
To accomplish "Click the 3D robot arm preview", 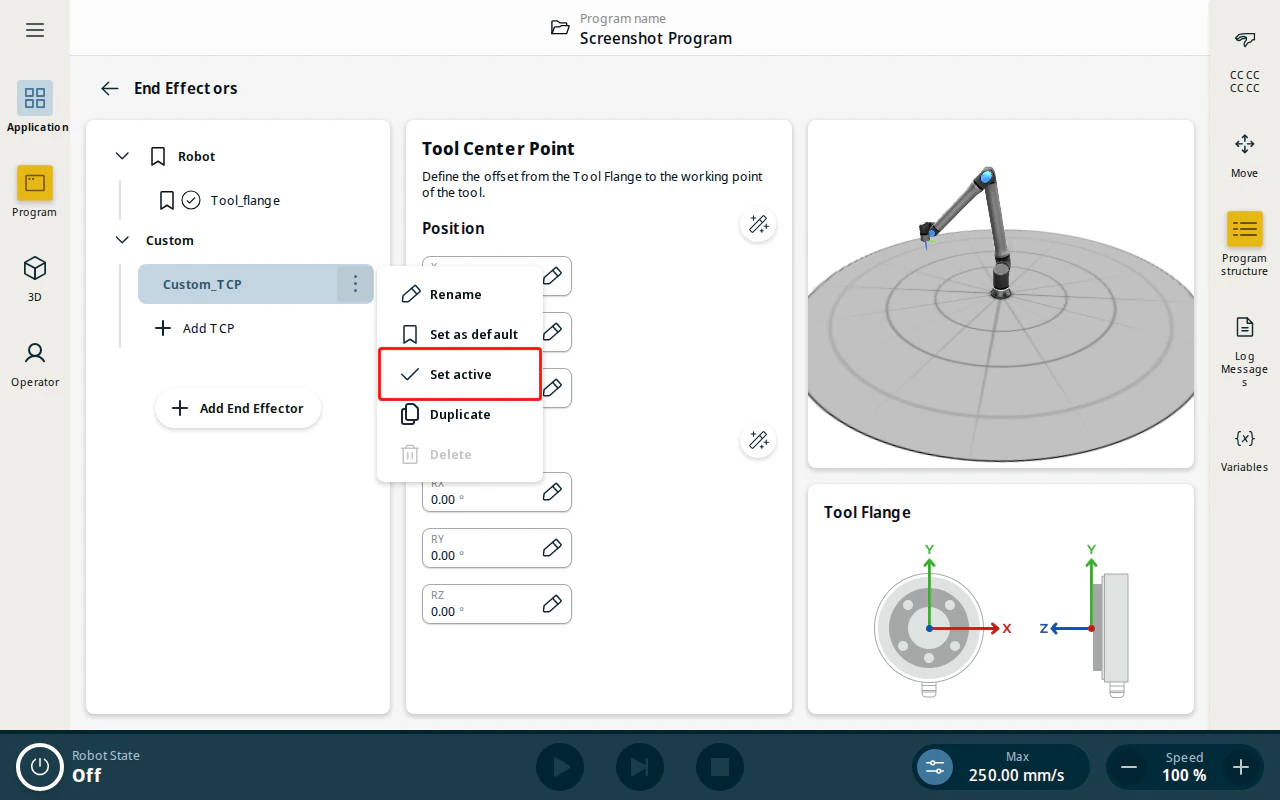I will (1001, 294).
